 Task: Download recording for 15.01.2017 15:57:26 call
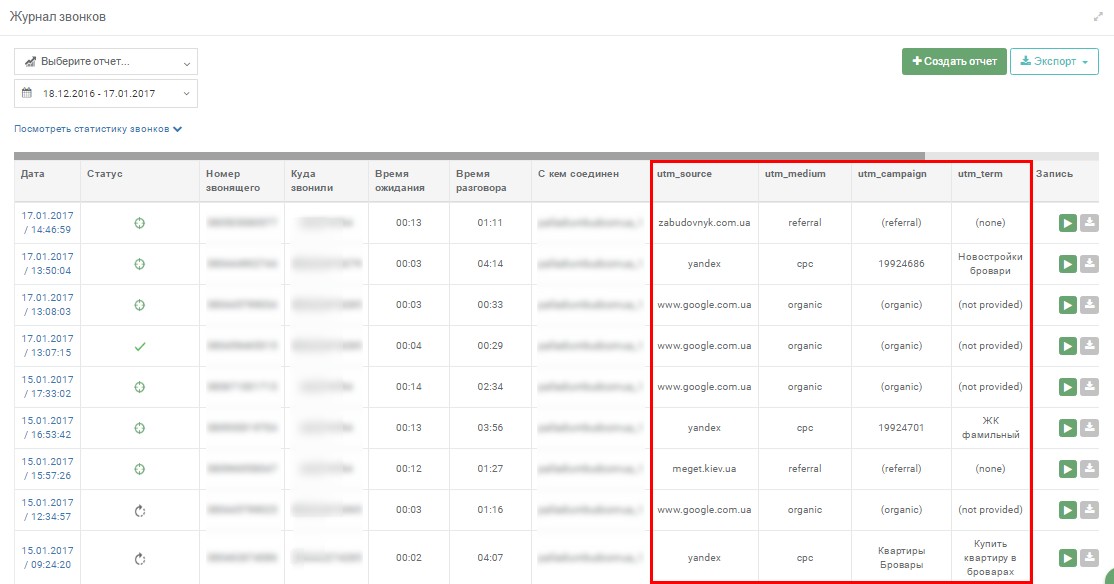pos(1089,469)
